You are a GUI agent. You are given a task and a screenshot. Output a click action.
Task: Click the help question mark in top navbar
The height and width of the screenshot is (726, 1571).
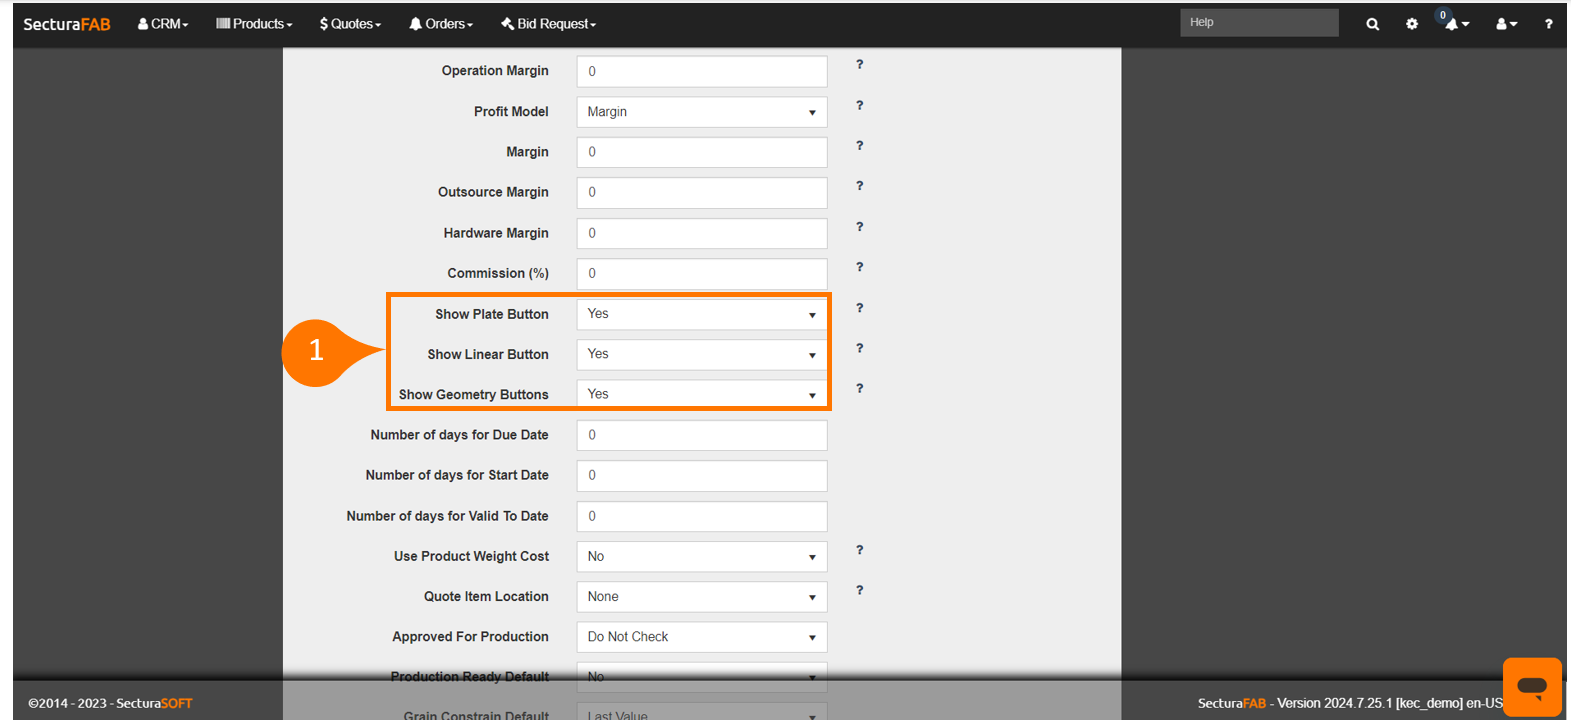(x=1548, y=24)
